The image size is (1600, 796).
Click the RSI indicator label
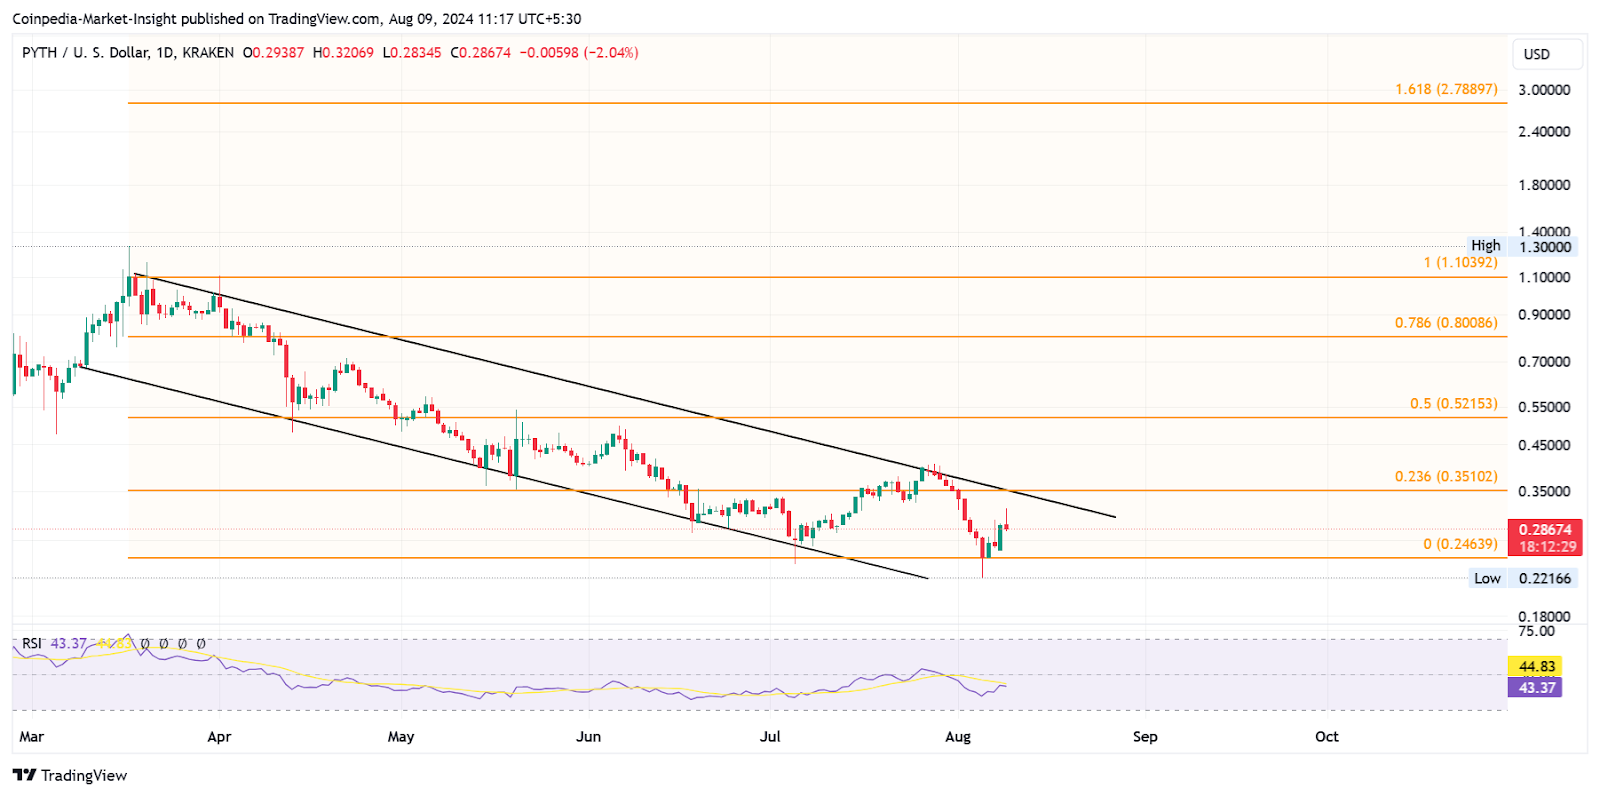tap(32, 643)
